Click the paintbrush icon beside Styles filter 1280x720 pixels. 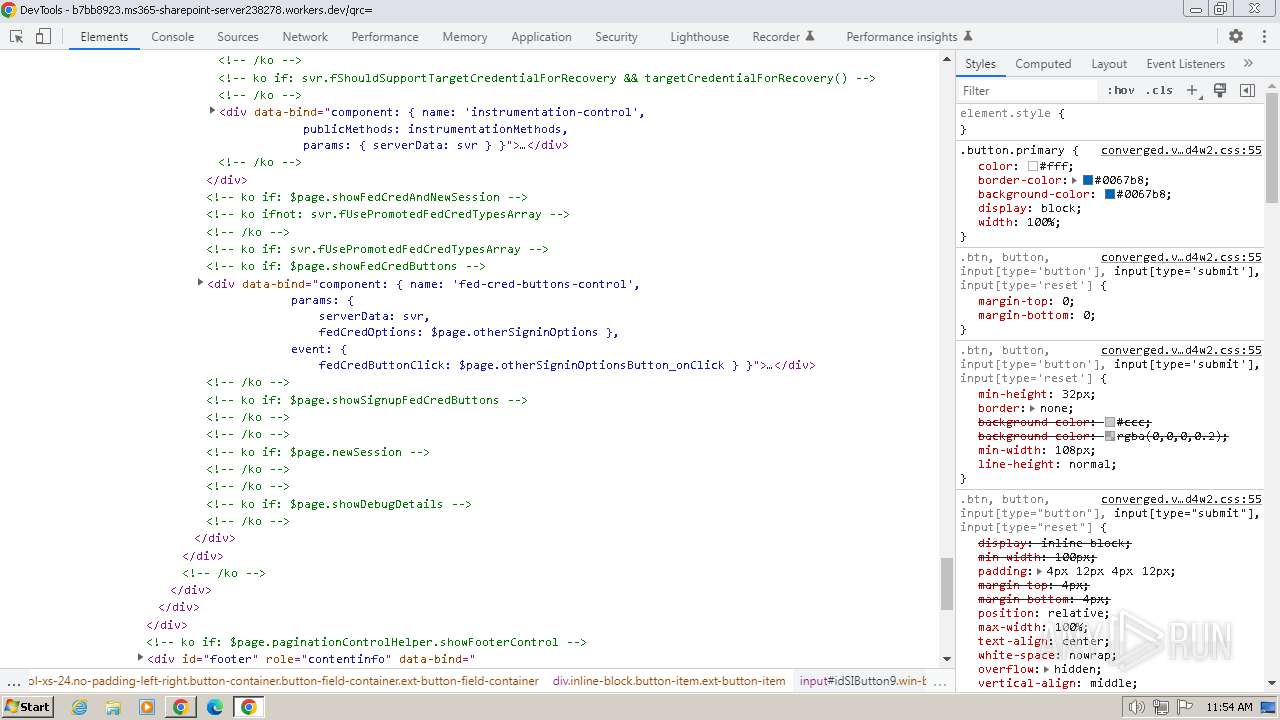coord(1220,90)
